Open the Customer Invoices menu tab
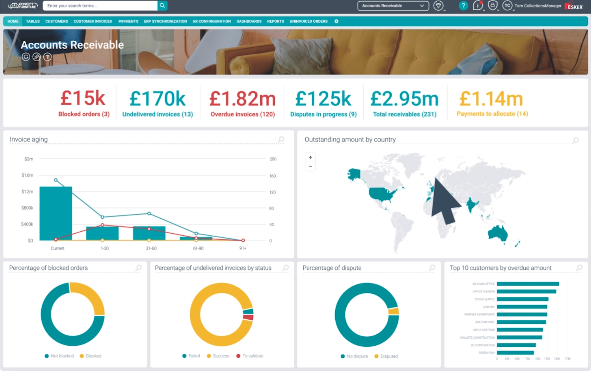 (93, 21)
